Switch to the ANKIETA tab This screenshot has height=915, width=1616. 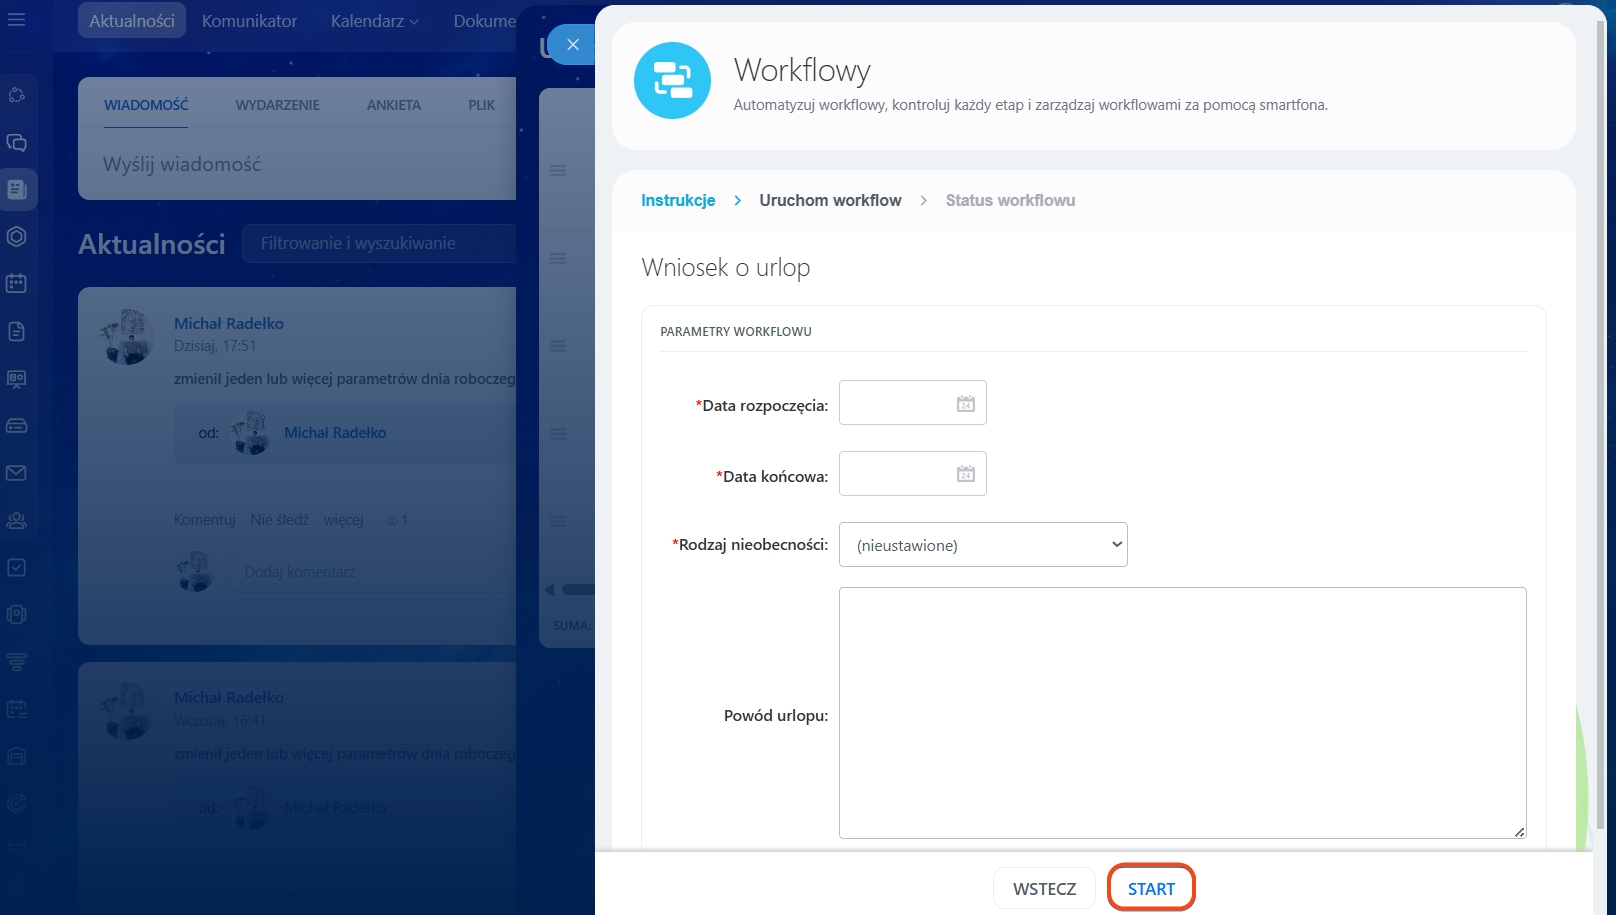point(394,105)
